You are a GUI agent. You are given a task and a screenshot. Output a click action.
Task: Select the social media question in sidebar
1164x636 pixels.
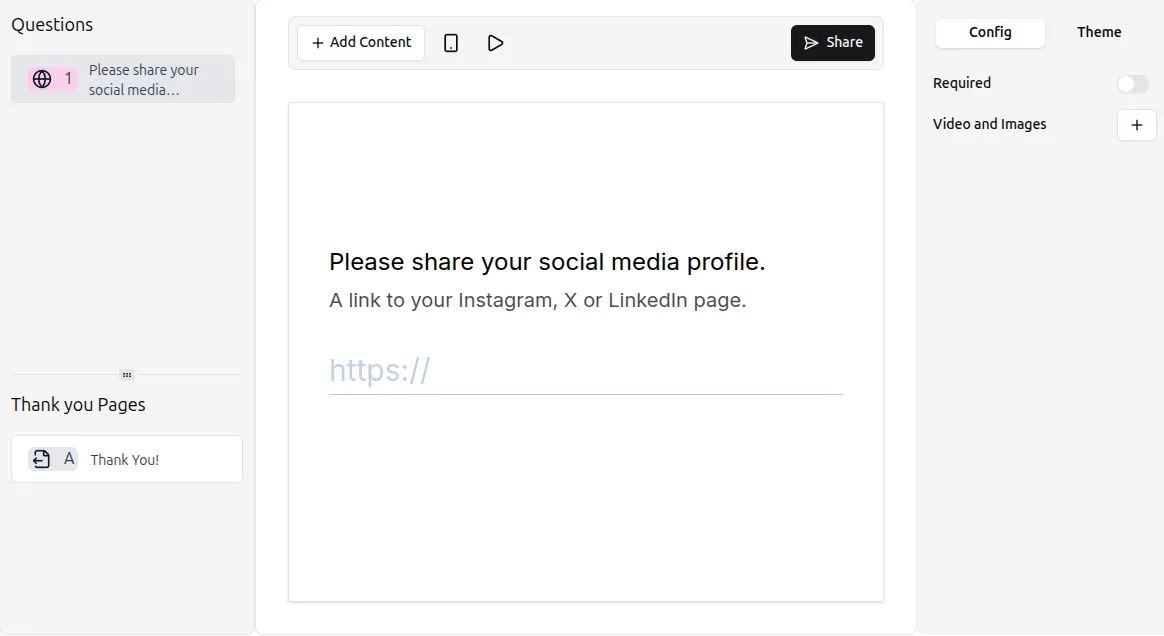(x=144, y=79)
